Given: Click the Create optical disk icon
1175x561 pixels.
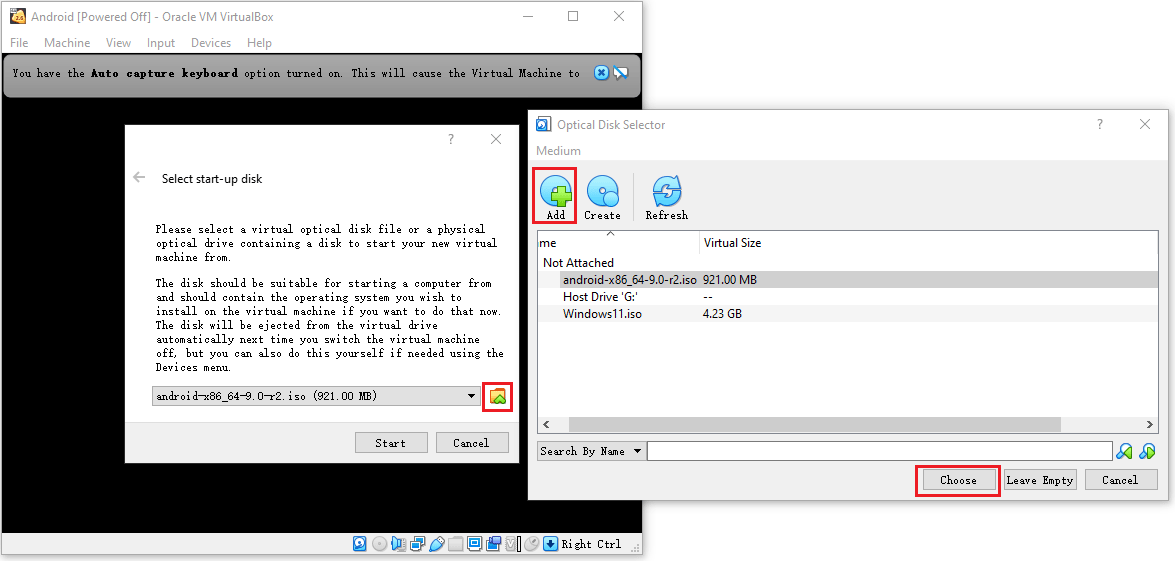Looking at the screenshot, I should click(602, 190).
